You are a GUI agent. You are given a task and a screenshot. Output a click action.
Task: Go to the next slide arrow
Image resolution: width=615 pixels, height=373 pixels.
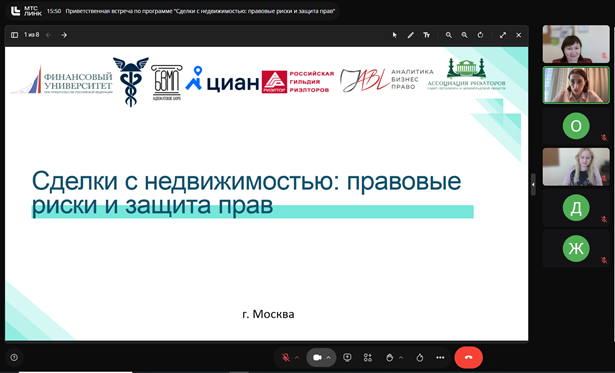(x=64, y=35)
